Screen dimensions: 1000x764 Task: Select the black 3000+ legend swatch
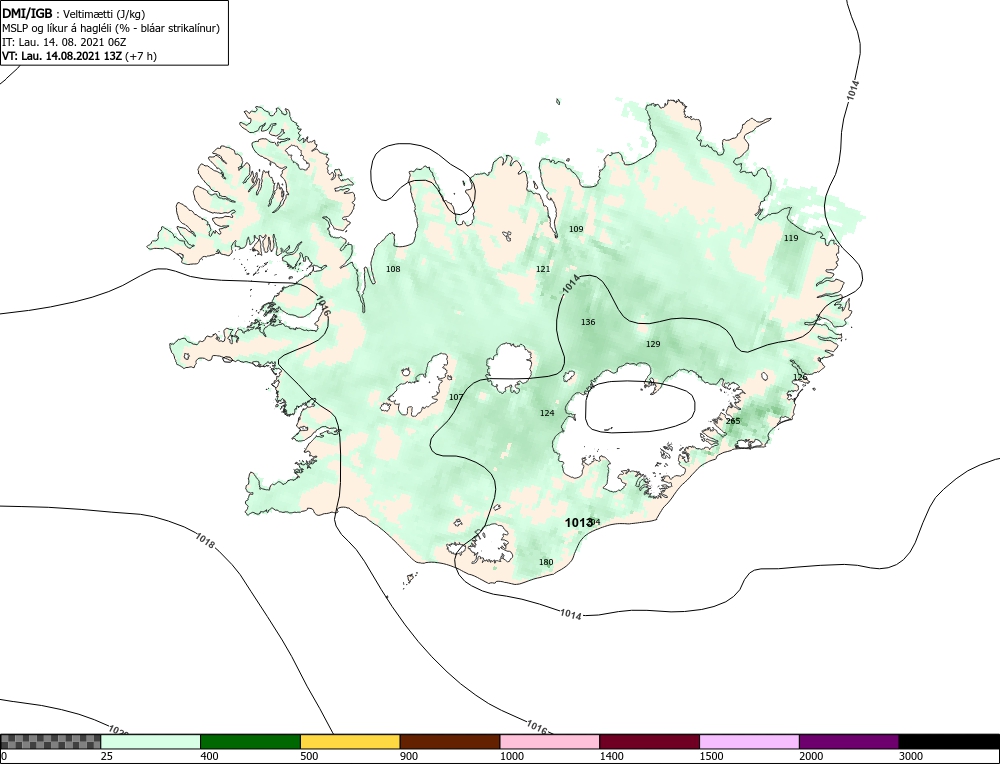tap(949, 741)
